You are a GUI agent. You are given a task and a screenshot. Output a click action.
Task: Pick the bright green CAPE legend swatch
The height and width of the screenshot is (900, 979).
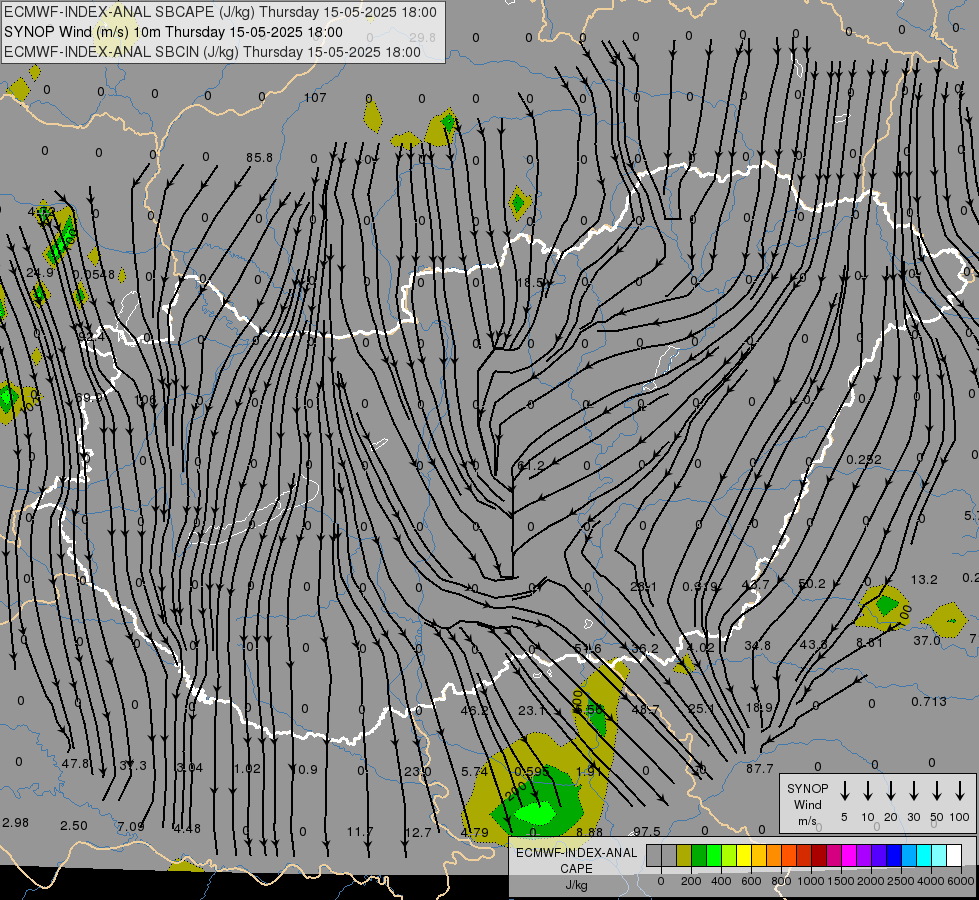pos(714,855)
